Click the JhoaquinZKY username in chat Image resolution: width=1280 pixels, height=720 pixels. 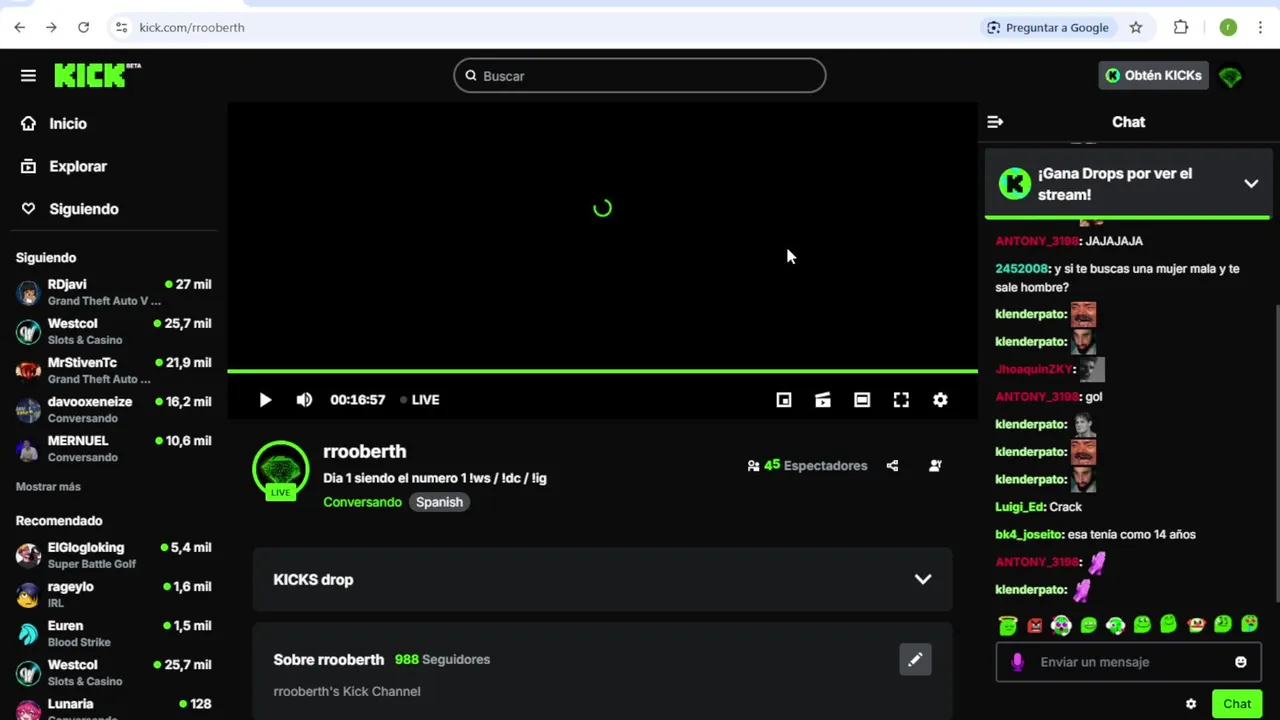(x=1034, y=369)
